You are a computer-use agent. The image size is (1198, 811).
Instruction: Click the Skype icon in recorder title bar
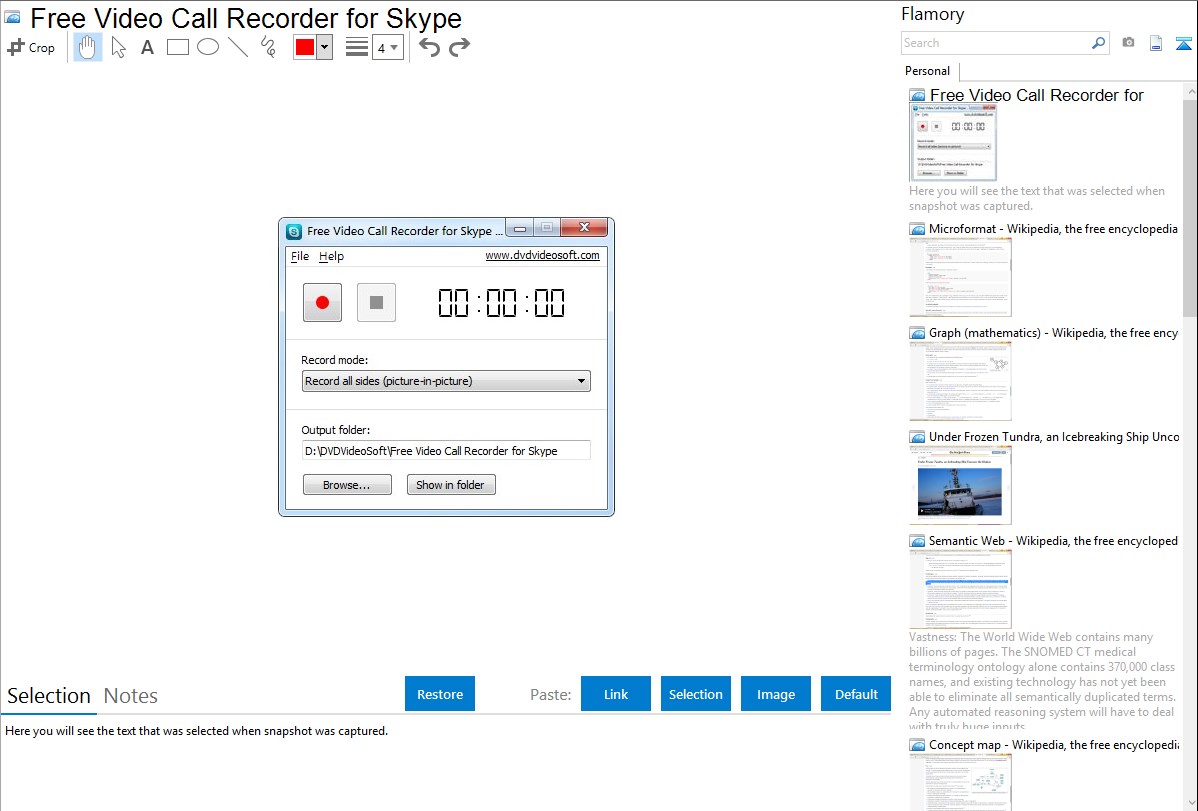294,231
